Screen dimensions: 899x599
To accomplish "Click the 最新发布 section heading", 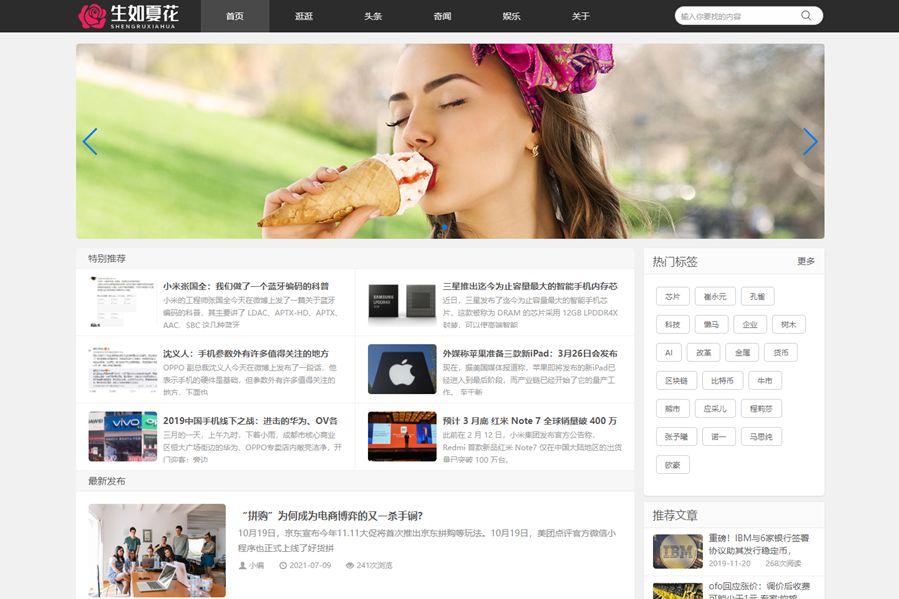I will [x=107, y=481].
